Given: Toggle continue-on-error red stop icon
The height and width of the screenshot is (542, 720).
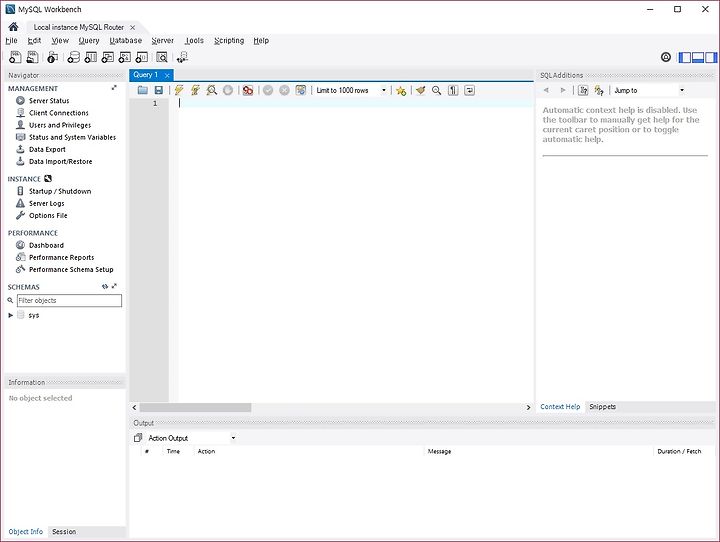Looking at the screenshot, I should click(x=248, y=90).
